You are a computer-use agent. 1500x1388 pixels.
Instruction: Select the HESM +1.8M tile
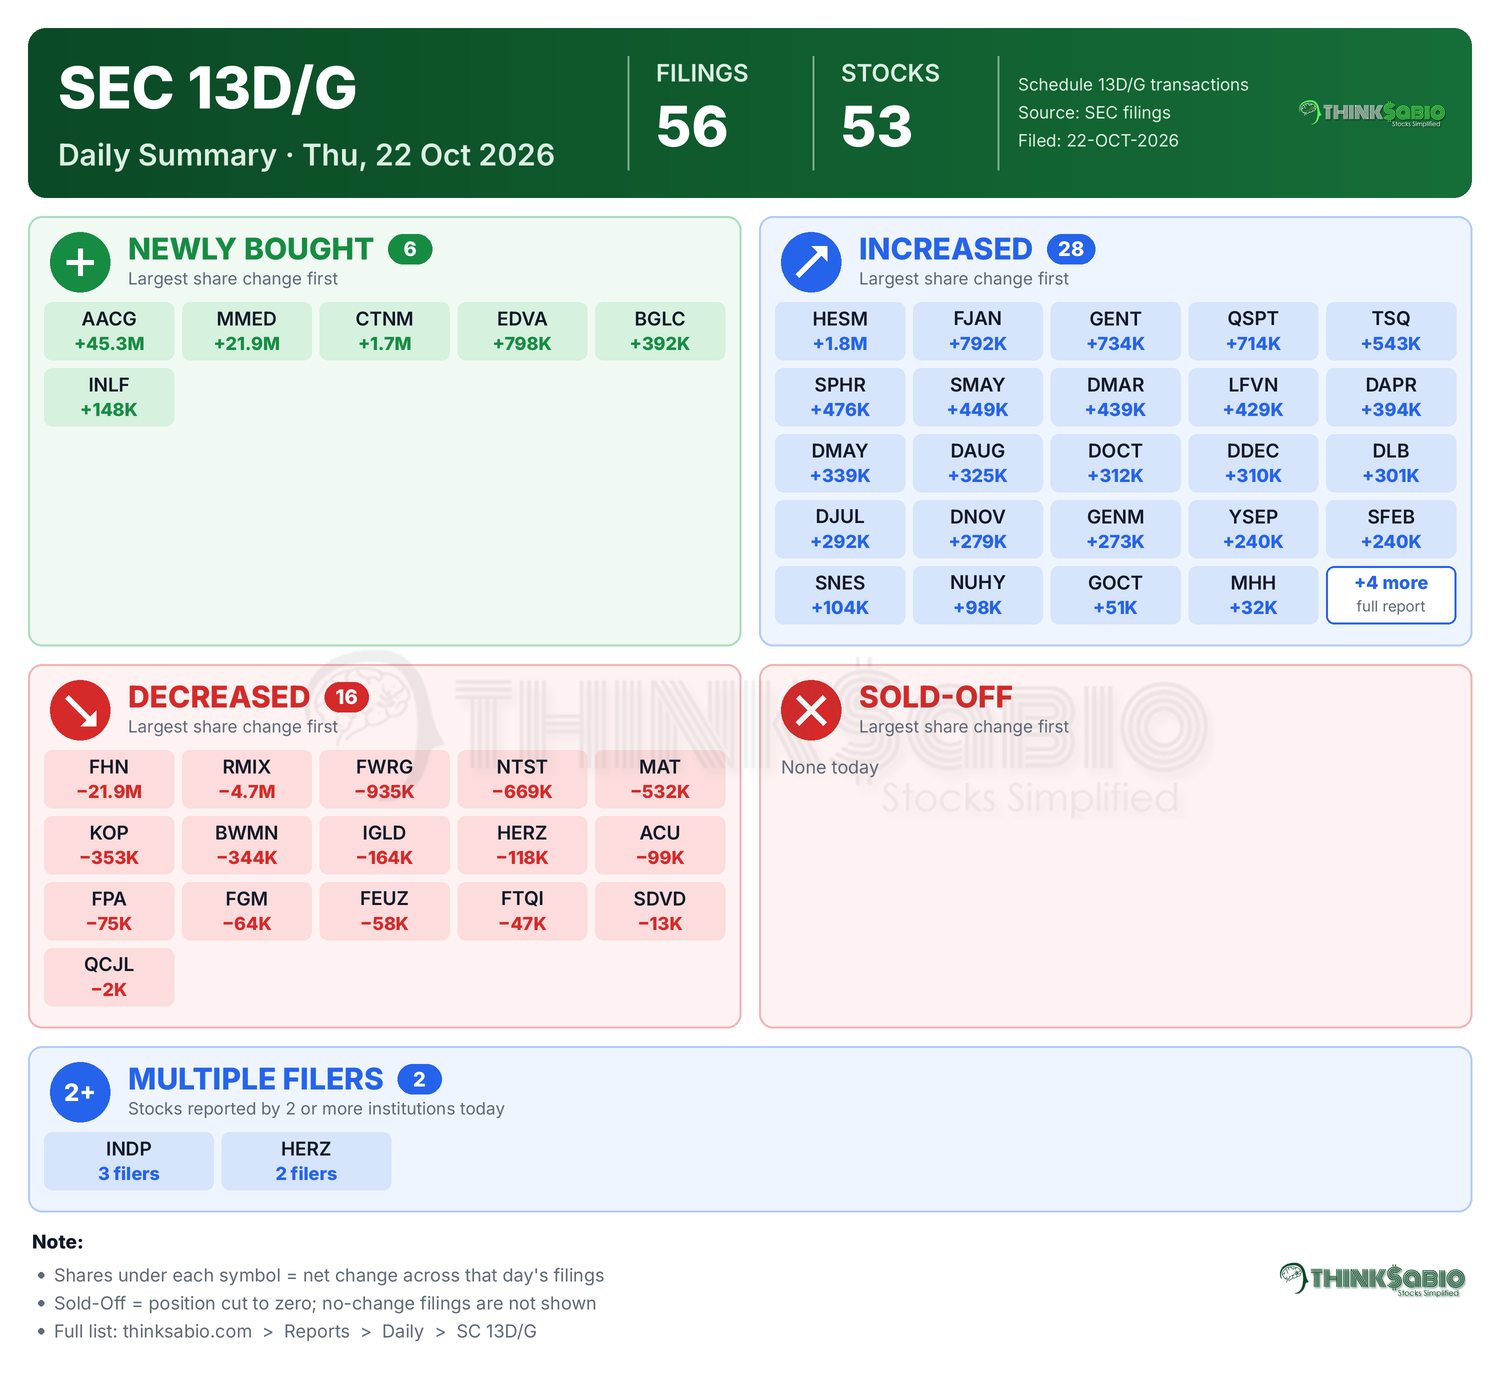click(840, 331)
